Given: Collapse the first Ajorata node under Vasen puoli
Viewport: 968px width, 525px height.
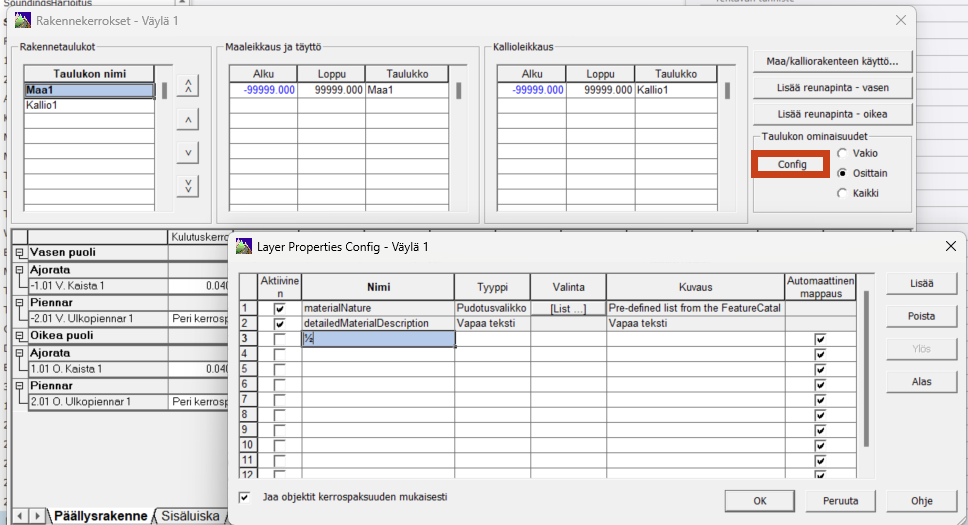Looking at the screenshot, I should tap(20, 270).
